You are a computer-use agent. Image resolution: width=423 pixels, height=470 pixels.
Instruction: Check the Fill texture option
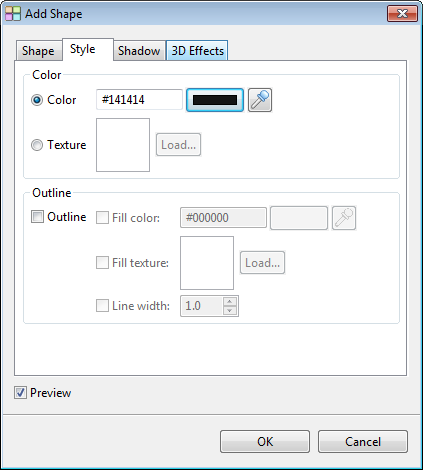[102, 263]
